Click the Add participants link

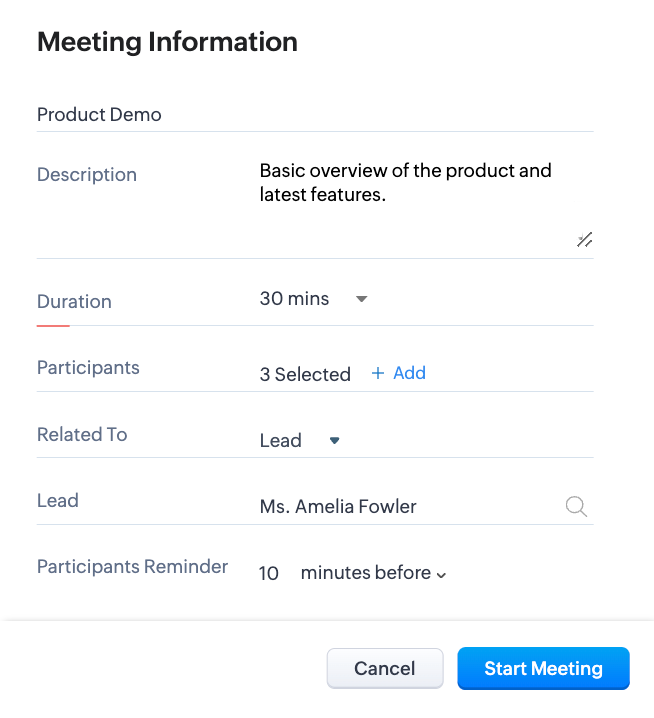click(409, 373)
